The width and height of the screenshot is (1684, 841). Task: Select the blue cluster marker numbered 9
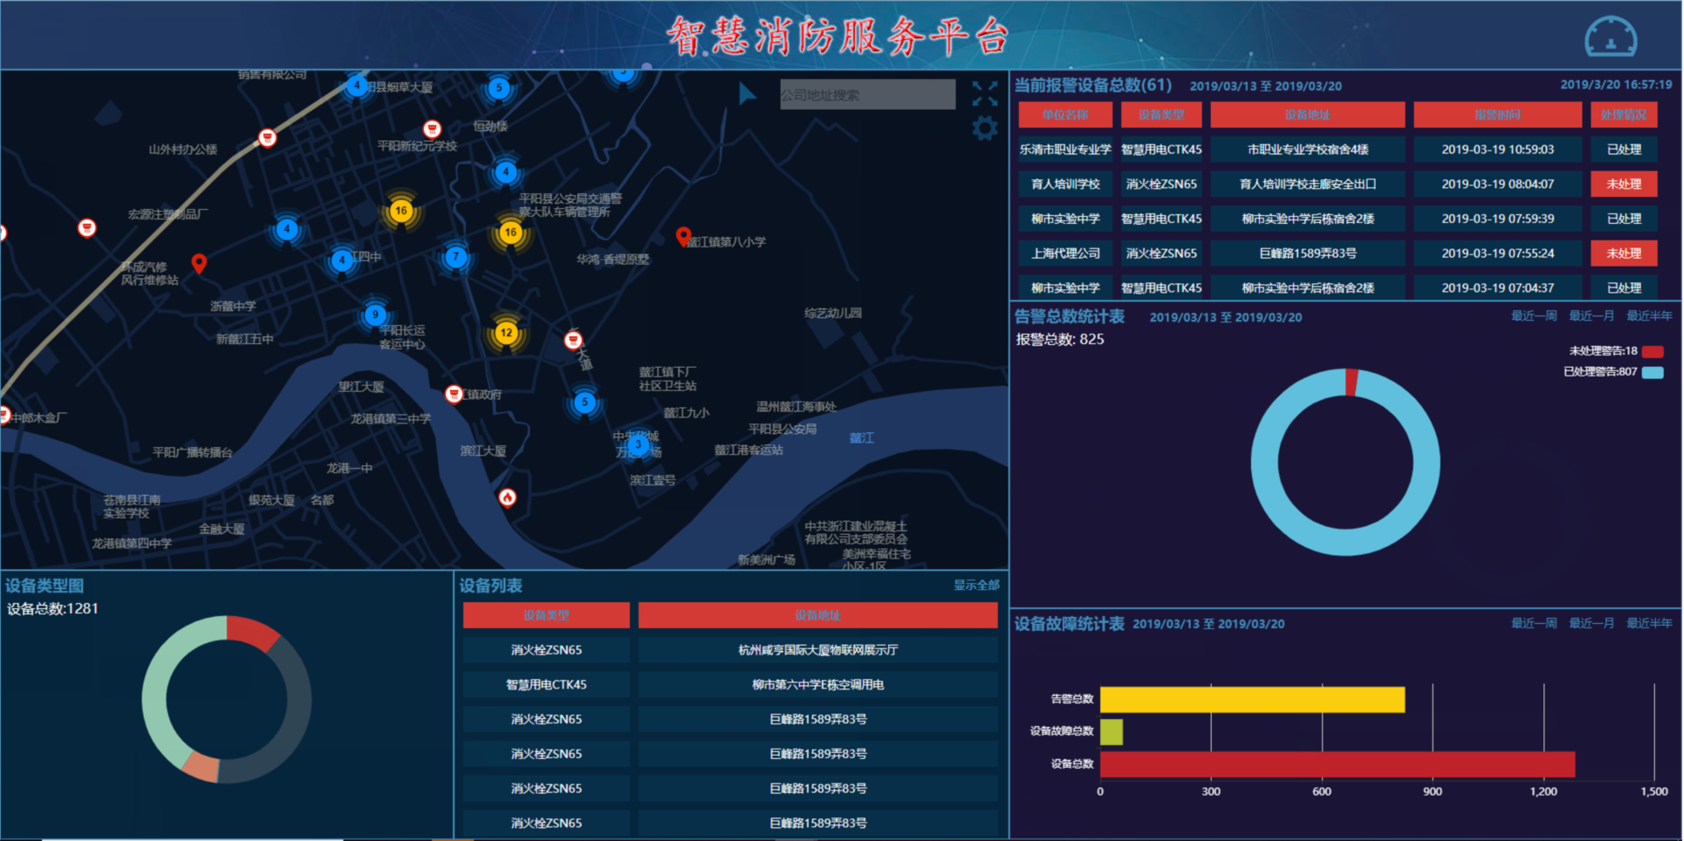[x=375, y=315]
